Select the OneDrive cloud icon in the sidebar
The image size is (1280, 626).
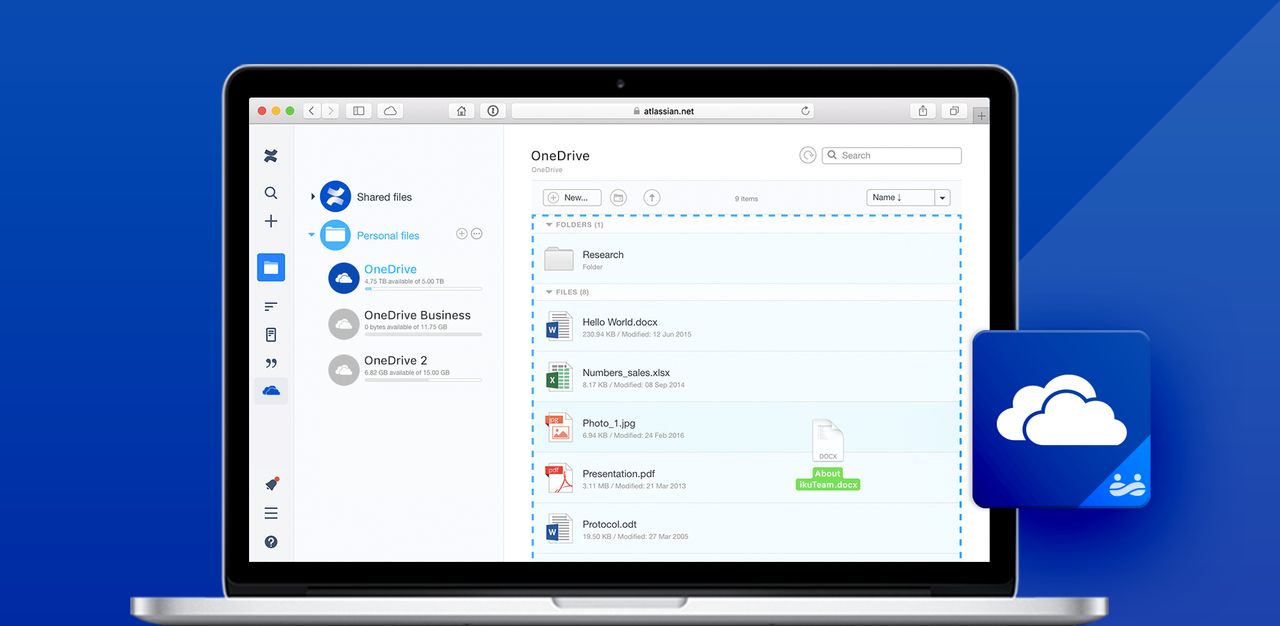[271, 391]
